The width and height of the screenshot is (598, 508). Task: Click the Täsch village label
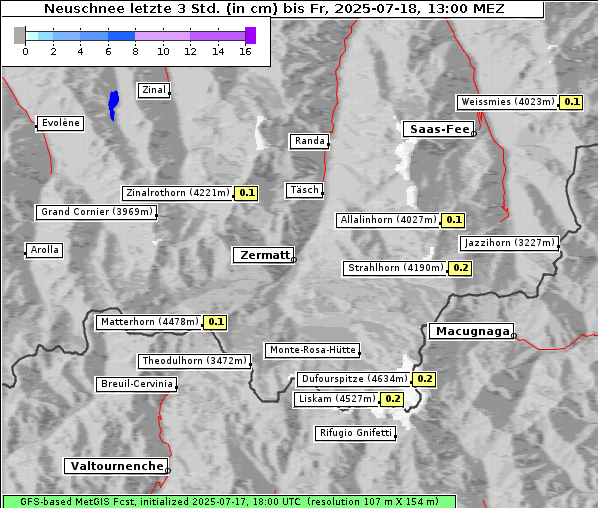304,190
